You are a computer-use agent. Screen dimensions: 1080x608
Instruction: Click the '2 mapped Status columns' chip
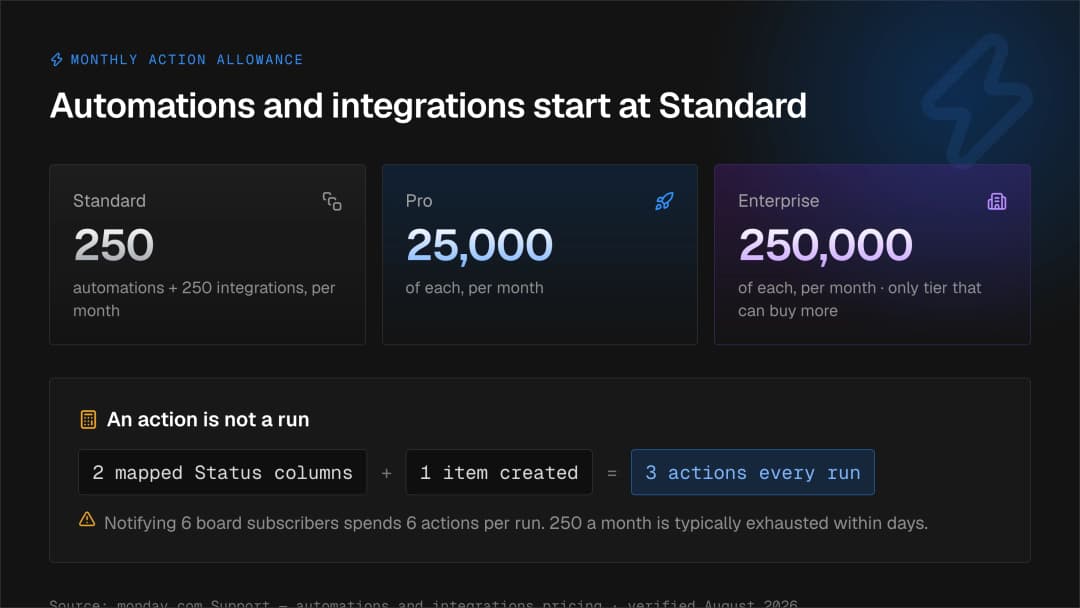pos(222,472)
